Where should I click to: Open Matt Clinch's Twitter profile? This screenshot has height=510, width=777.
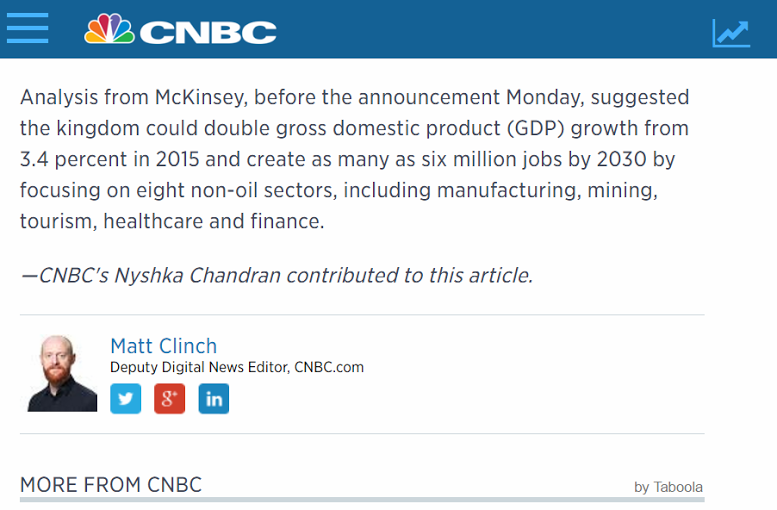[x=125, y=398]
